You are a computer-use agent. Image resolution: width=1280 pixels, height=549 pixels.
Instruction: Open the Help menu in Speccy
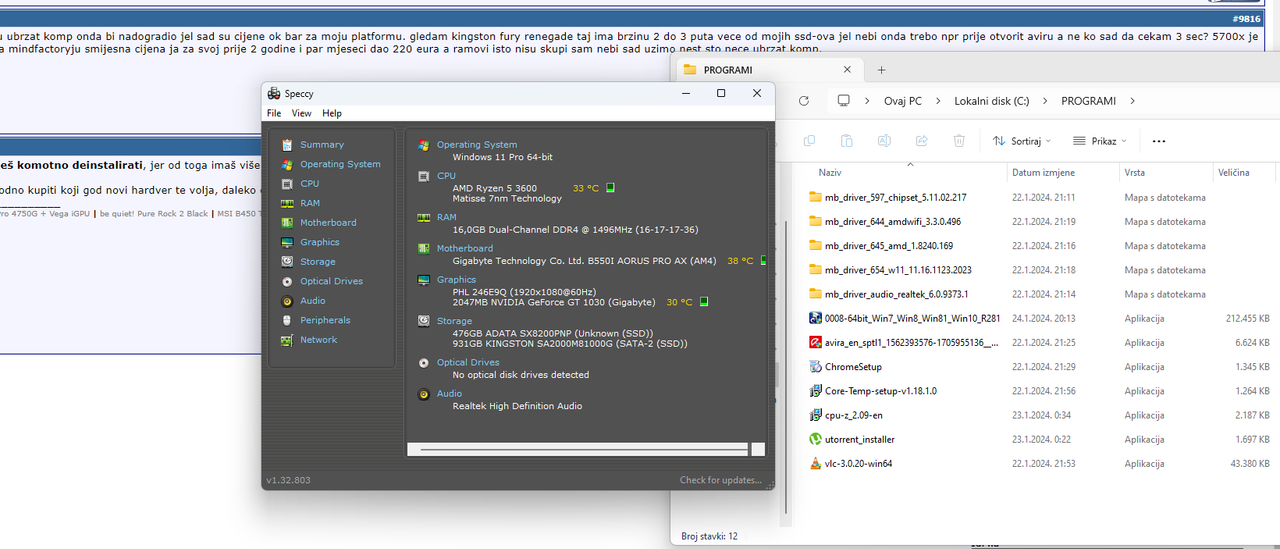click(332, 113)
